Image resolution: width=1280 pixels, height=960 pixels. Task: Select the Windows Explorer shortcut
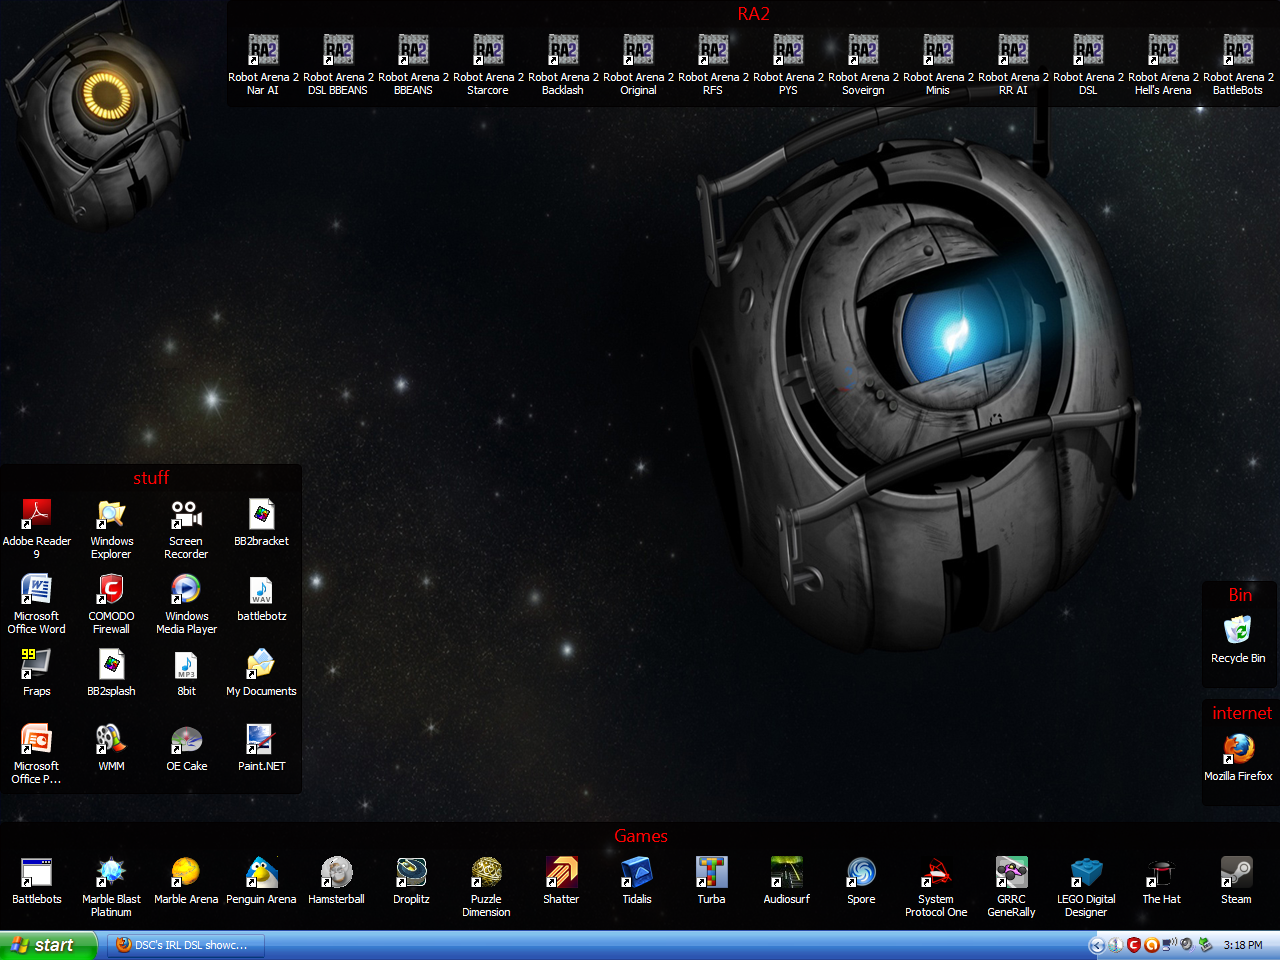[x=111, y=529]
